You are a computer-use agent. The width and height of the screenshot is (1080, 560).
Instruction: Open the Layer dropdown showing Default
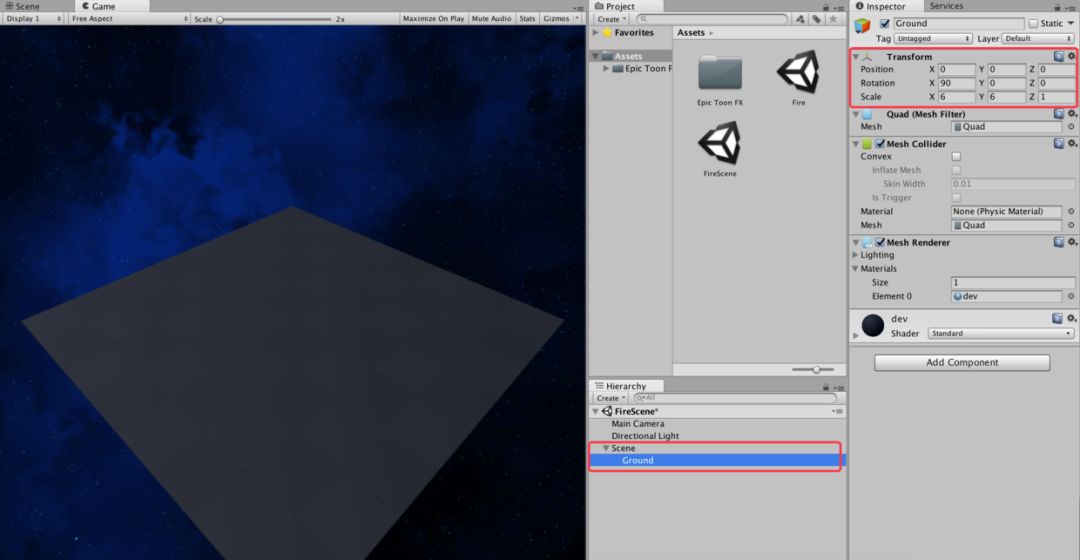[x=1038, y=39]
